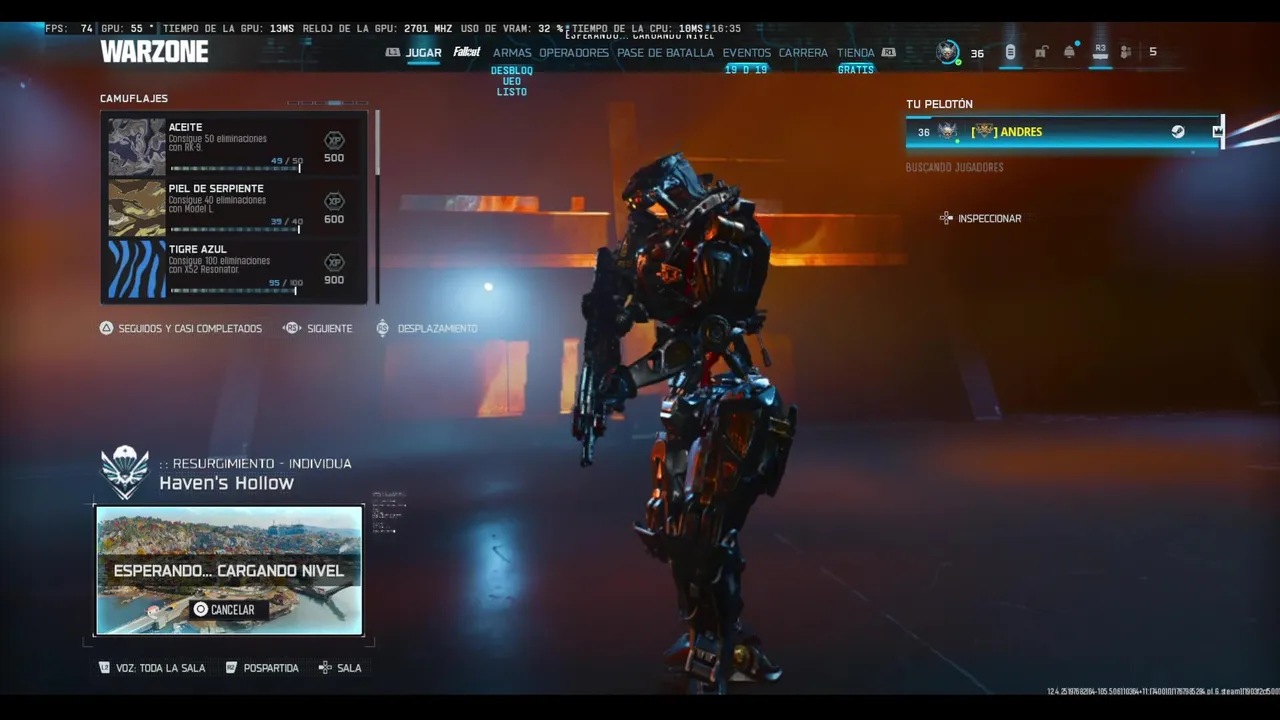Open POSPARTIDA
Viewport: 1280px width, 720px height.
271,668
